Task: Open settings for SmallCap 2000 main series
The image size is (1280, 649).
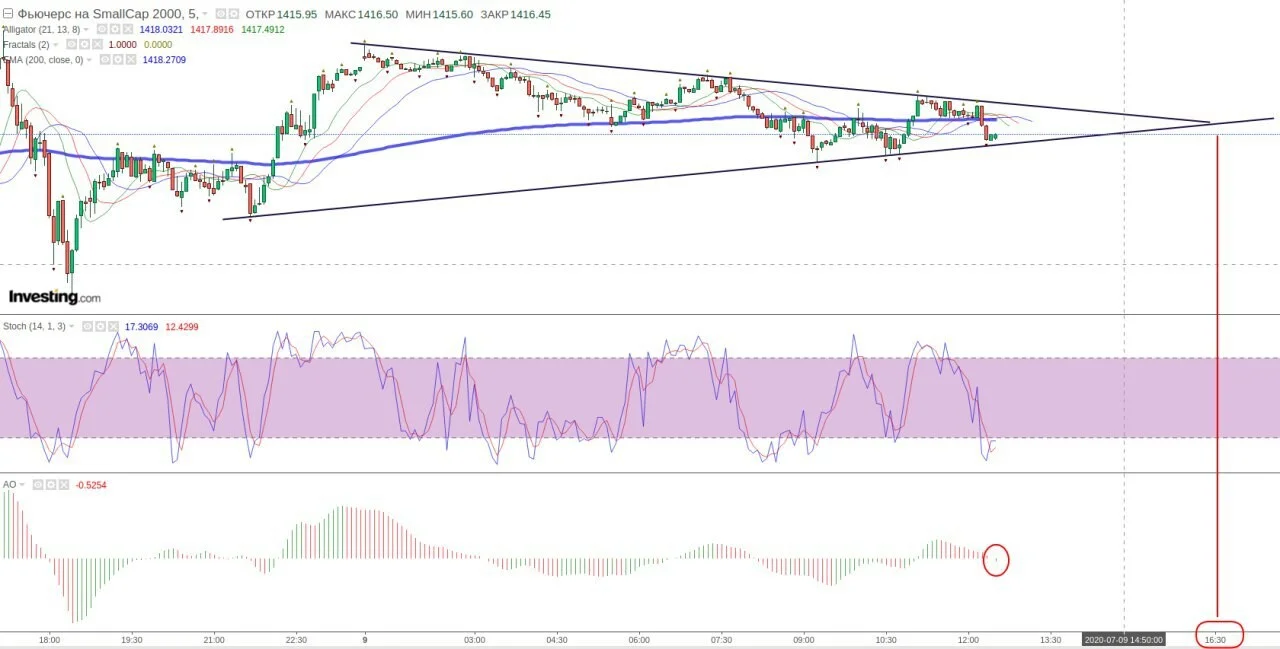Action: (233, 15)
